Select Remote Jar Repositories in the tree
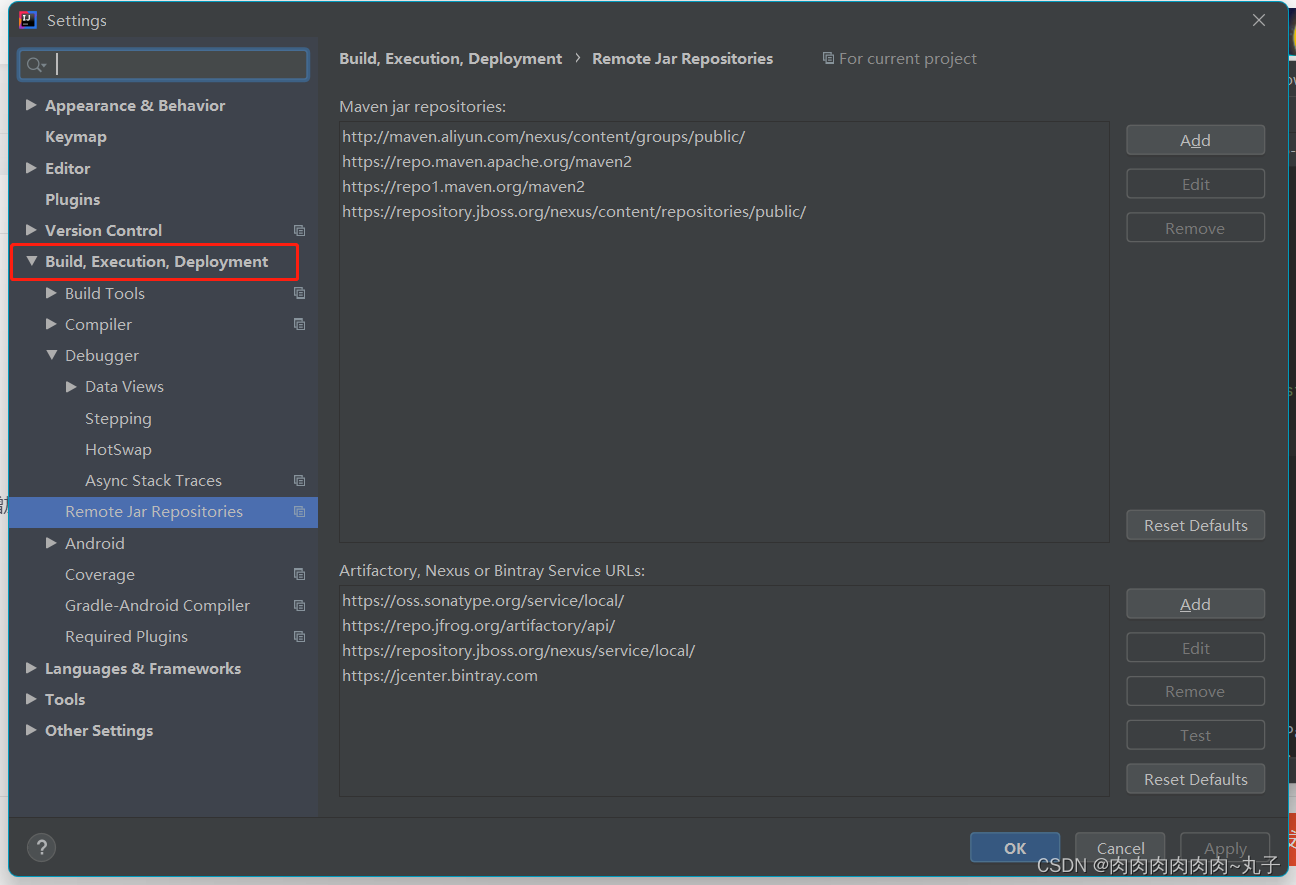The height and width of the screenshot is (885, 1296). pos(154,512)
